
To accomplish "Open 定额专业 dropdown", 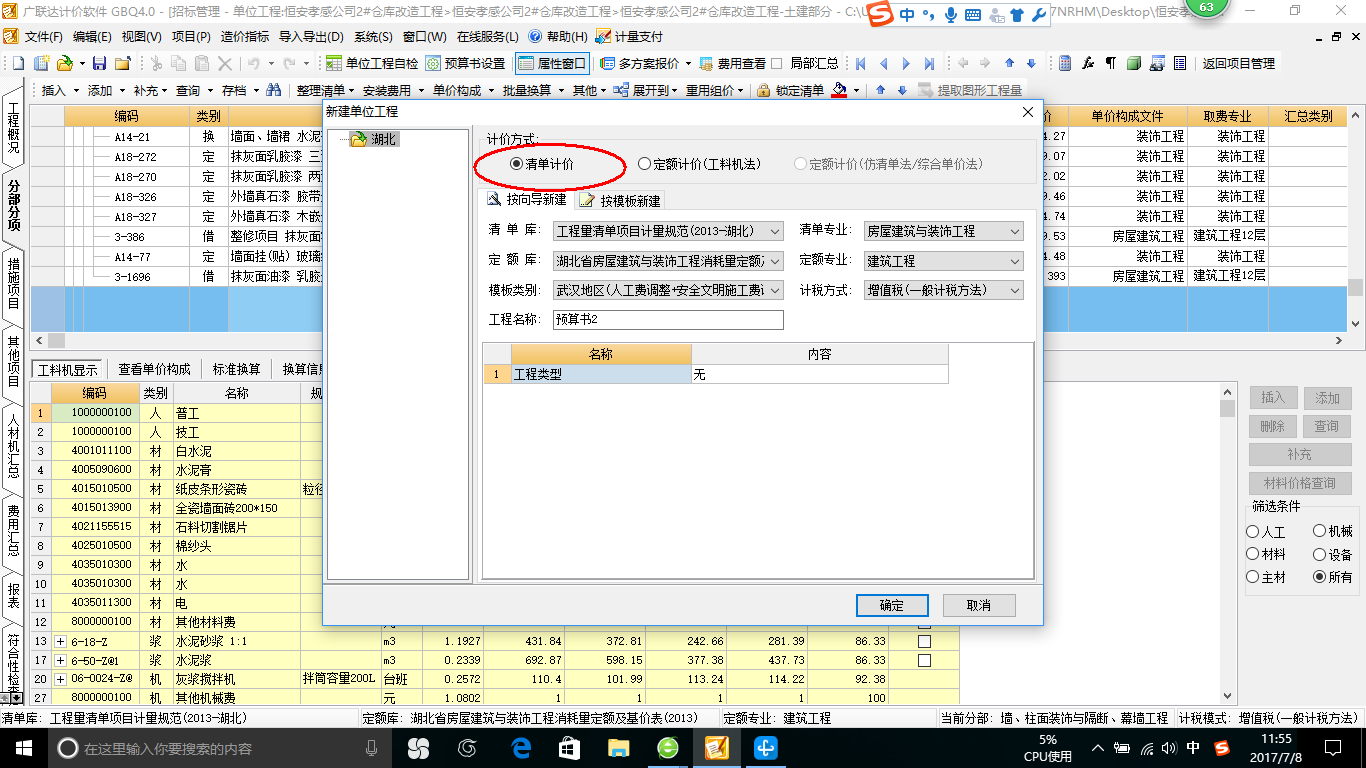I will (944, 261).
